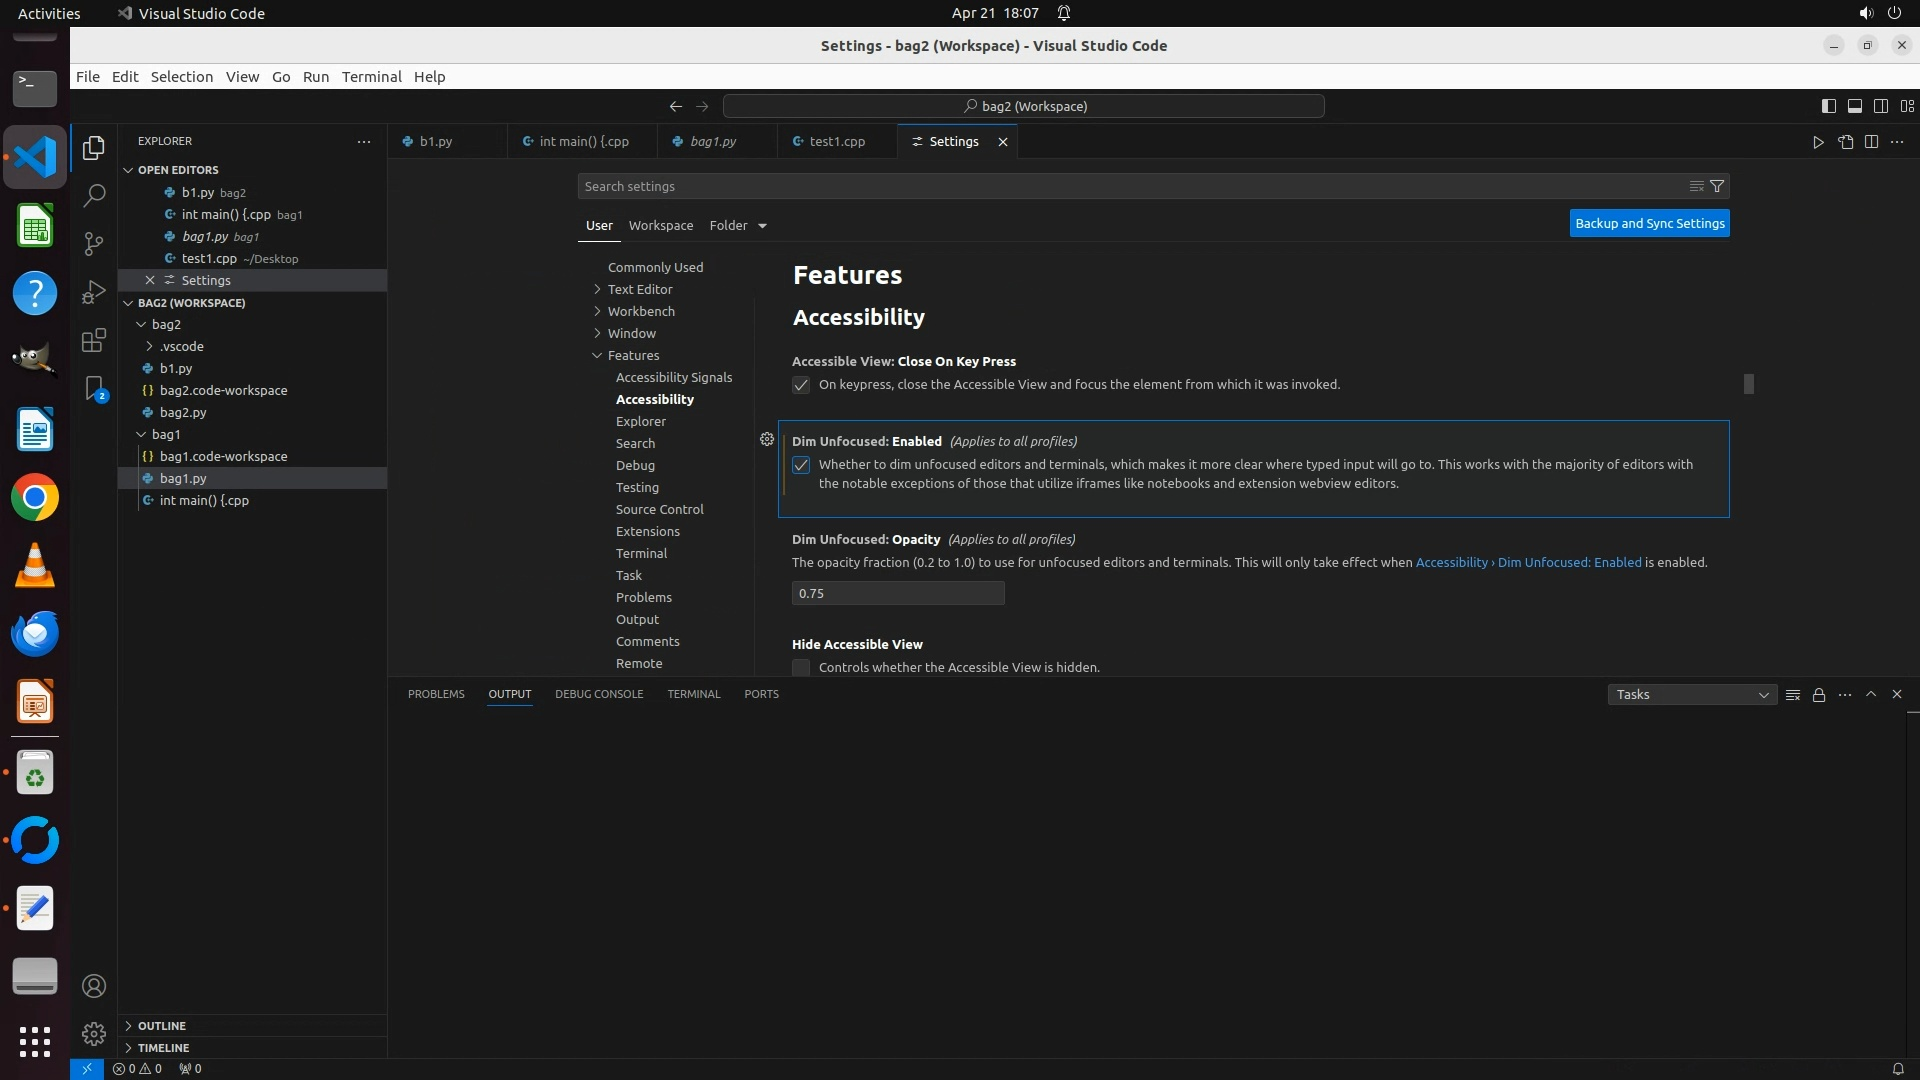Click Backup and Sync Settings button
The height and width of the screenshot is (1080, 1920).
pyautogui.click(x=1649, y=224)
